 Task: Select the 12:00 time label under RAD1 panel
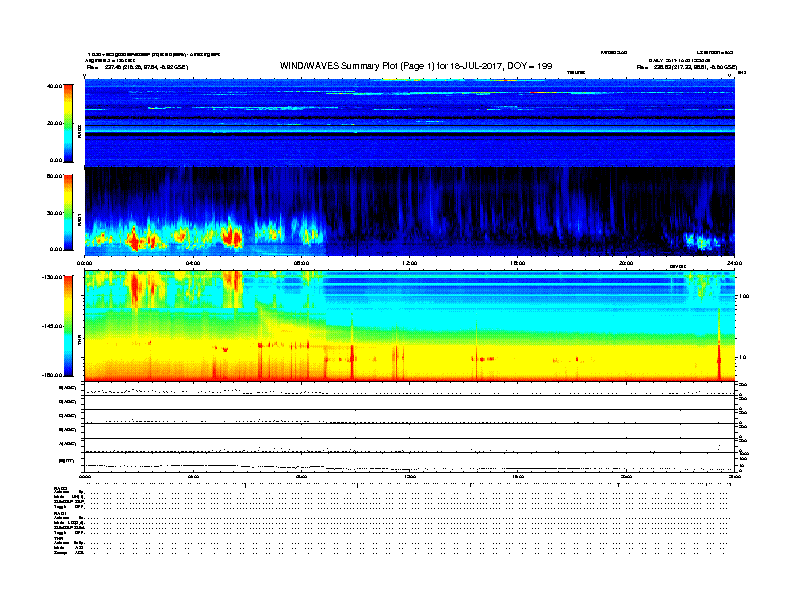point(409,263)
